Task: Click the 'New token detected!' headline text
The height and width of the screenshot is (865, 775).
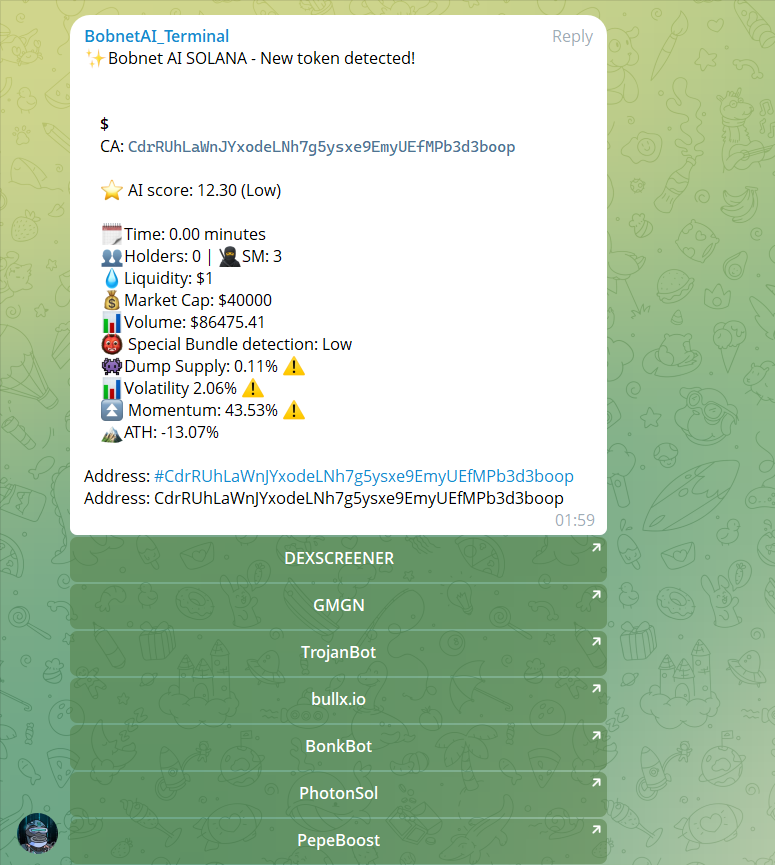Action: click(x=338, y=58)
